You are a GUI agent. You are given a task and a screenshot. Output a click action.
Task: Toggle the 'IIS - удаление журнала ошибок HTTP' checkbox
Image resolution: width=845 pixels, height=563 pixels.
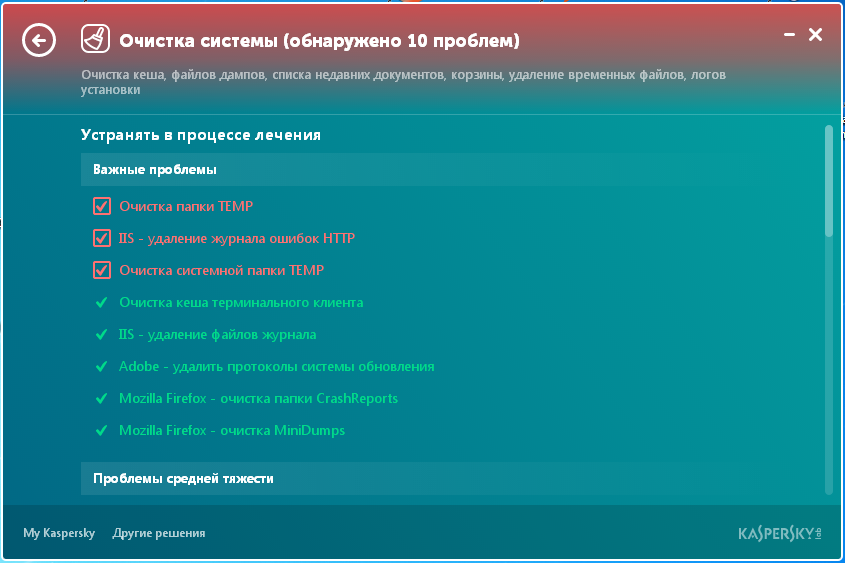102,238
